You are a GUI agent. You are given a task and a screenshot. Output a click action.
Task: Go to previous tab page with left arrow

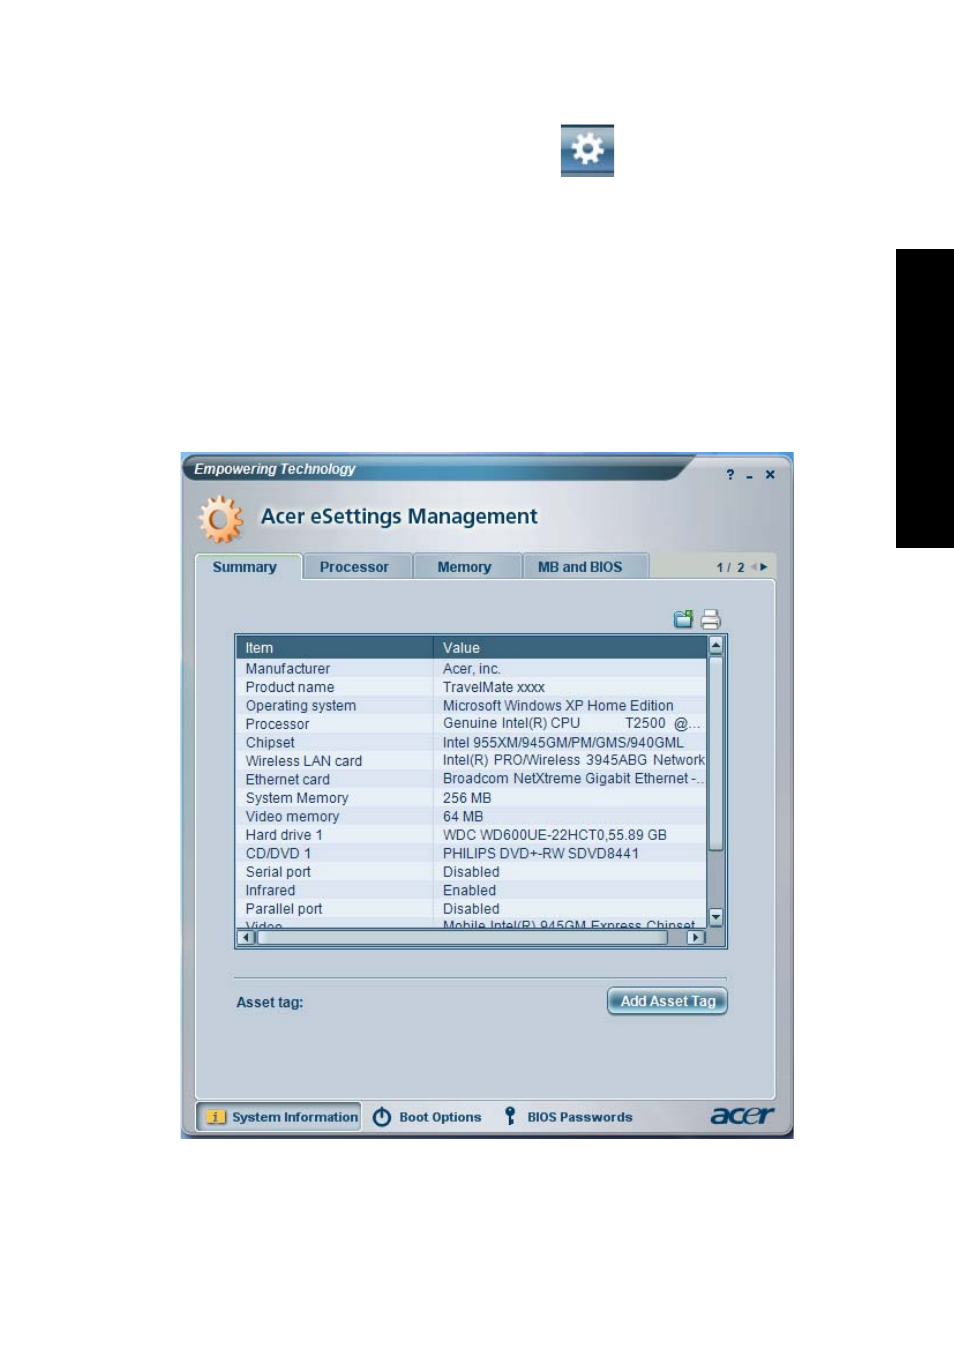click(x=754, y=567)
